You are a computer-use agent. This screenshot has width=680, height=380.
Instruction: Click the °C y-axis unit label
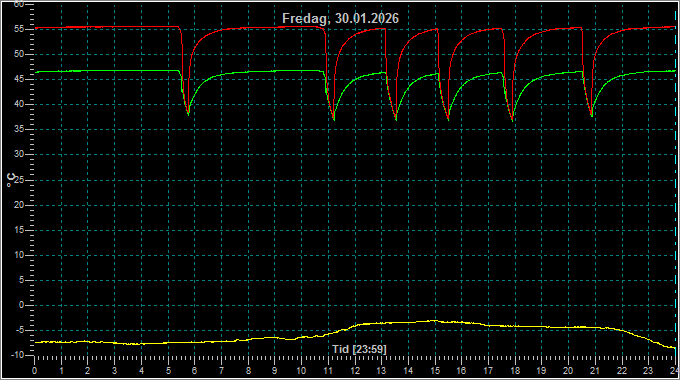click(11, 180)
